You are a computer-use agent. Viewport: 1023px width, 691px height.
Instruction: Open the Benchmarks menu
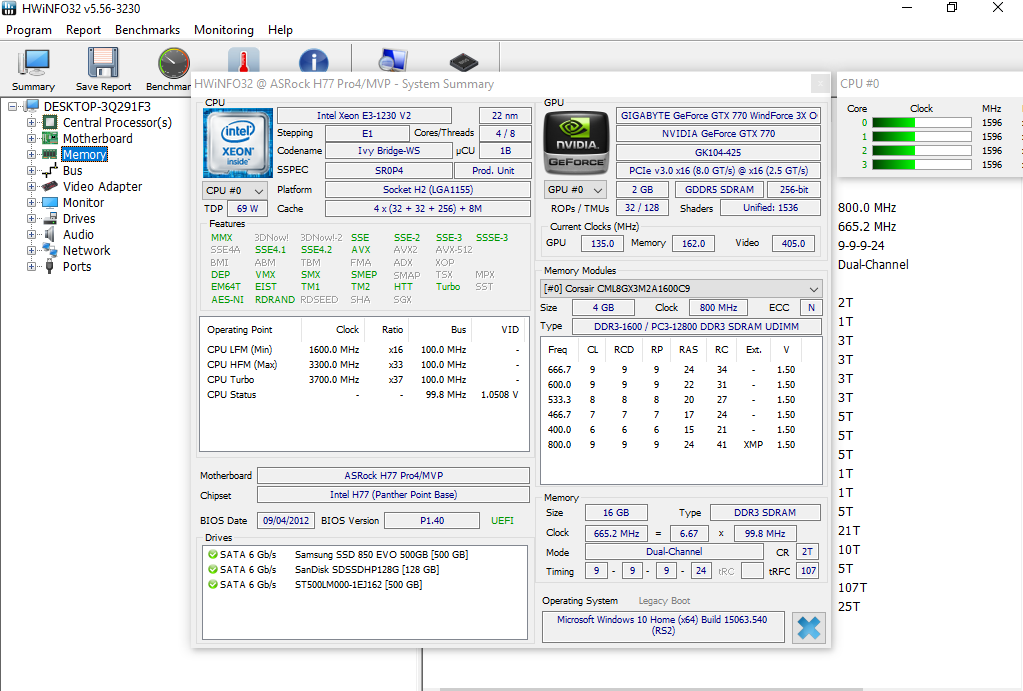point(147,30)
